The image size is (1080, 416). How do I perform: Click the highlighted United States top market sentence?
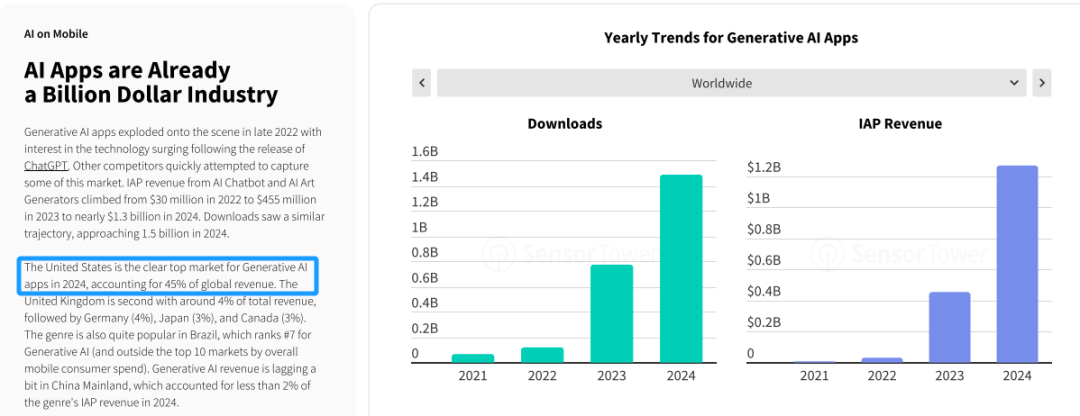click(167, 275)
